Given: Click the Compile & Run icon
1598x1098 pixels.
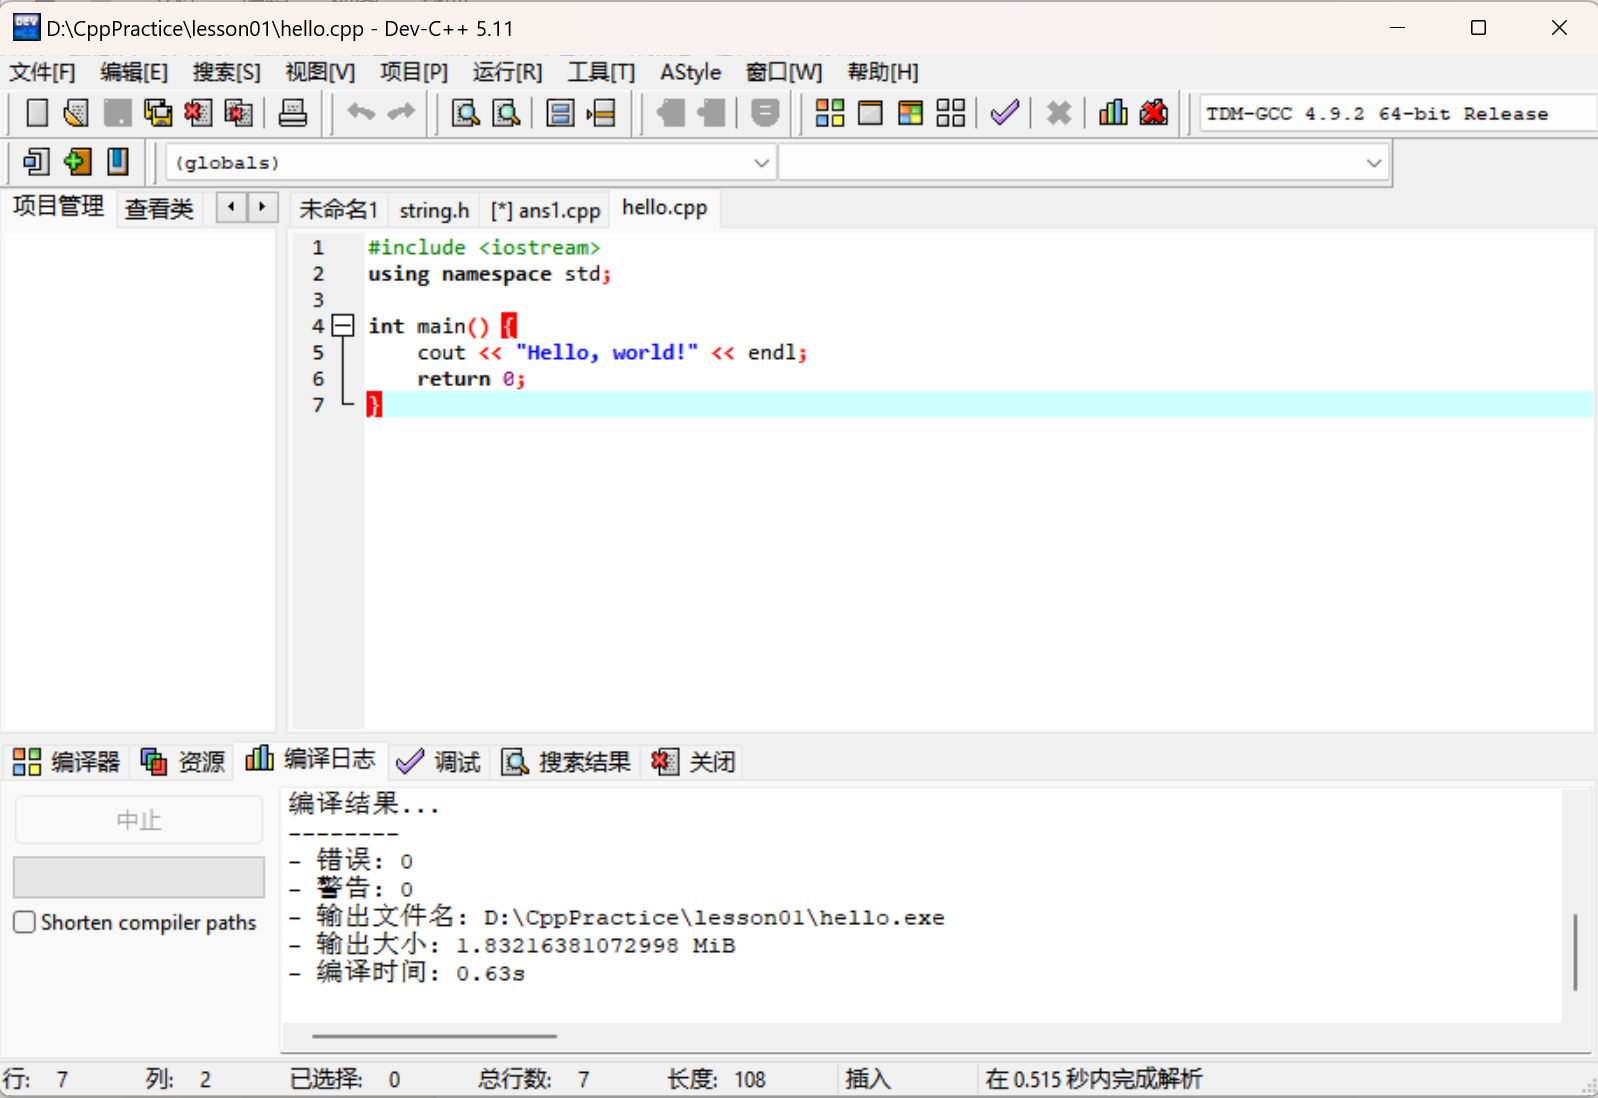Looking at the screenshot, I should (910, 113).
